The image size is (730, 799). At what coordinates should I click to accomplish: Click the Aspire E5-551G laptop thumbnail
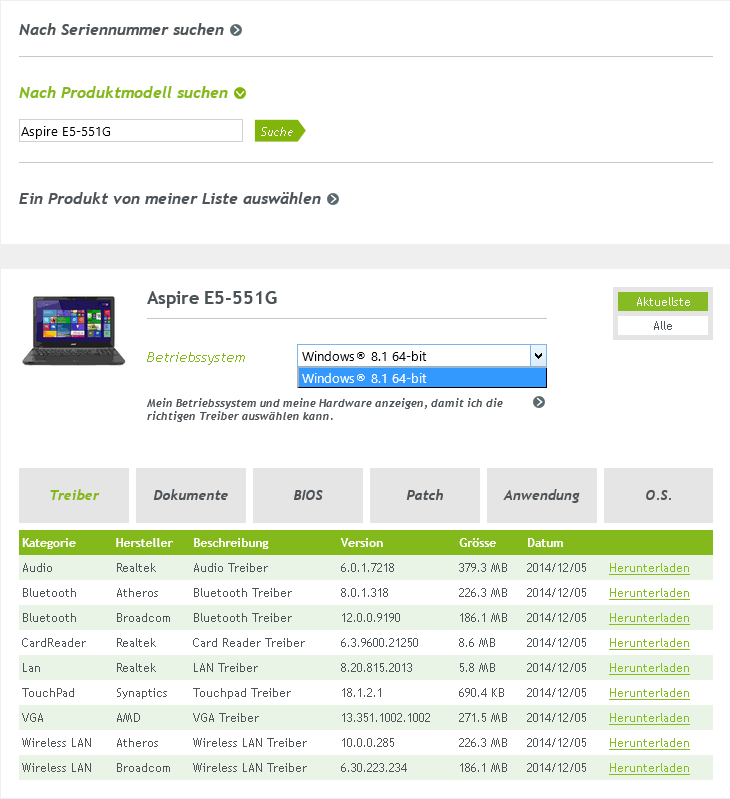(x=74, y=330)
